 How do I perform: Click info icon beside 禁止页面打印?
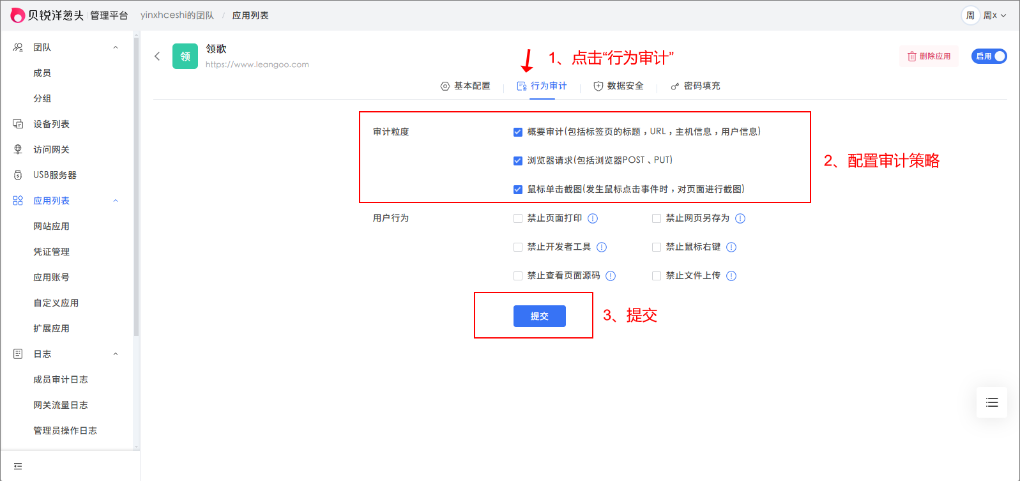tap(593, 219)
